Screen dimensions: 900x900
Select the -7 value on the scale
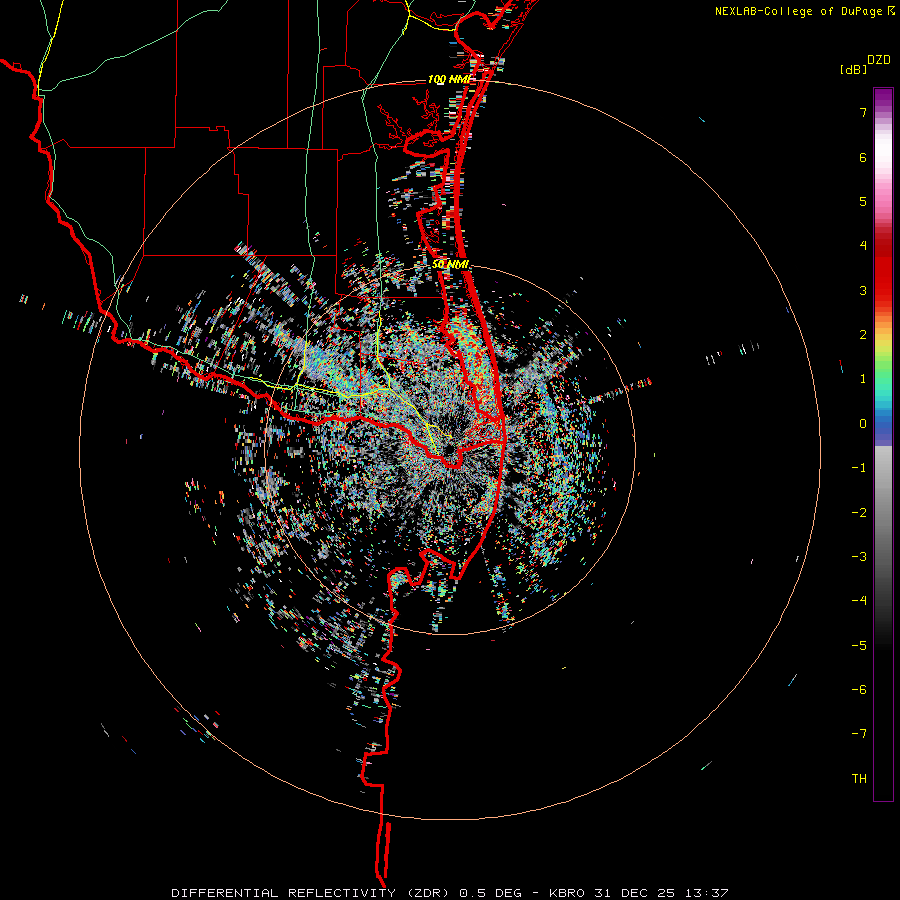tap(859, 734)
